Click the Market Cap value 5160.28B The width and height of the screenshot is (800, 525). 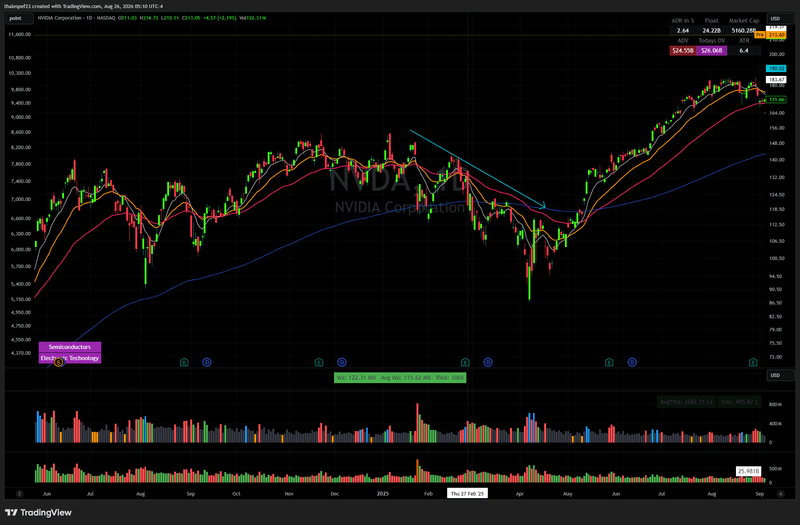tap(744, 31)
